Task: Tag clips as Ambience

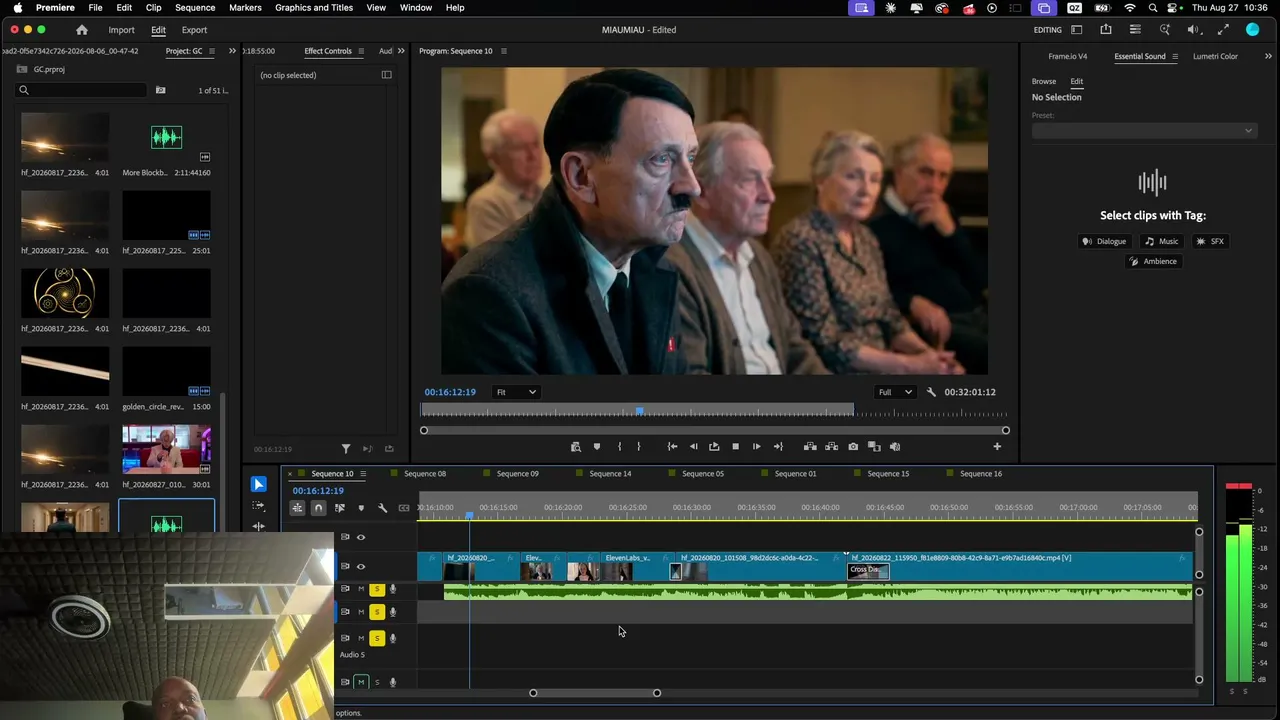Action: pos(1153,261)
